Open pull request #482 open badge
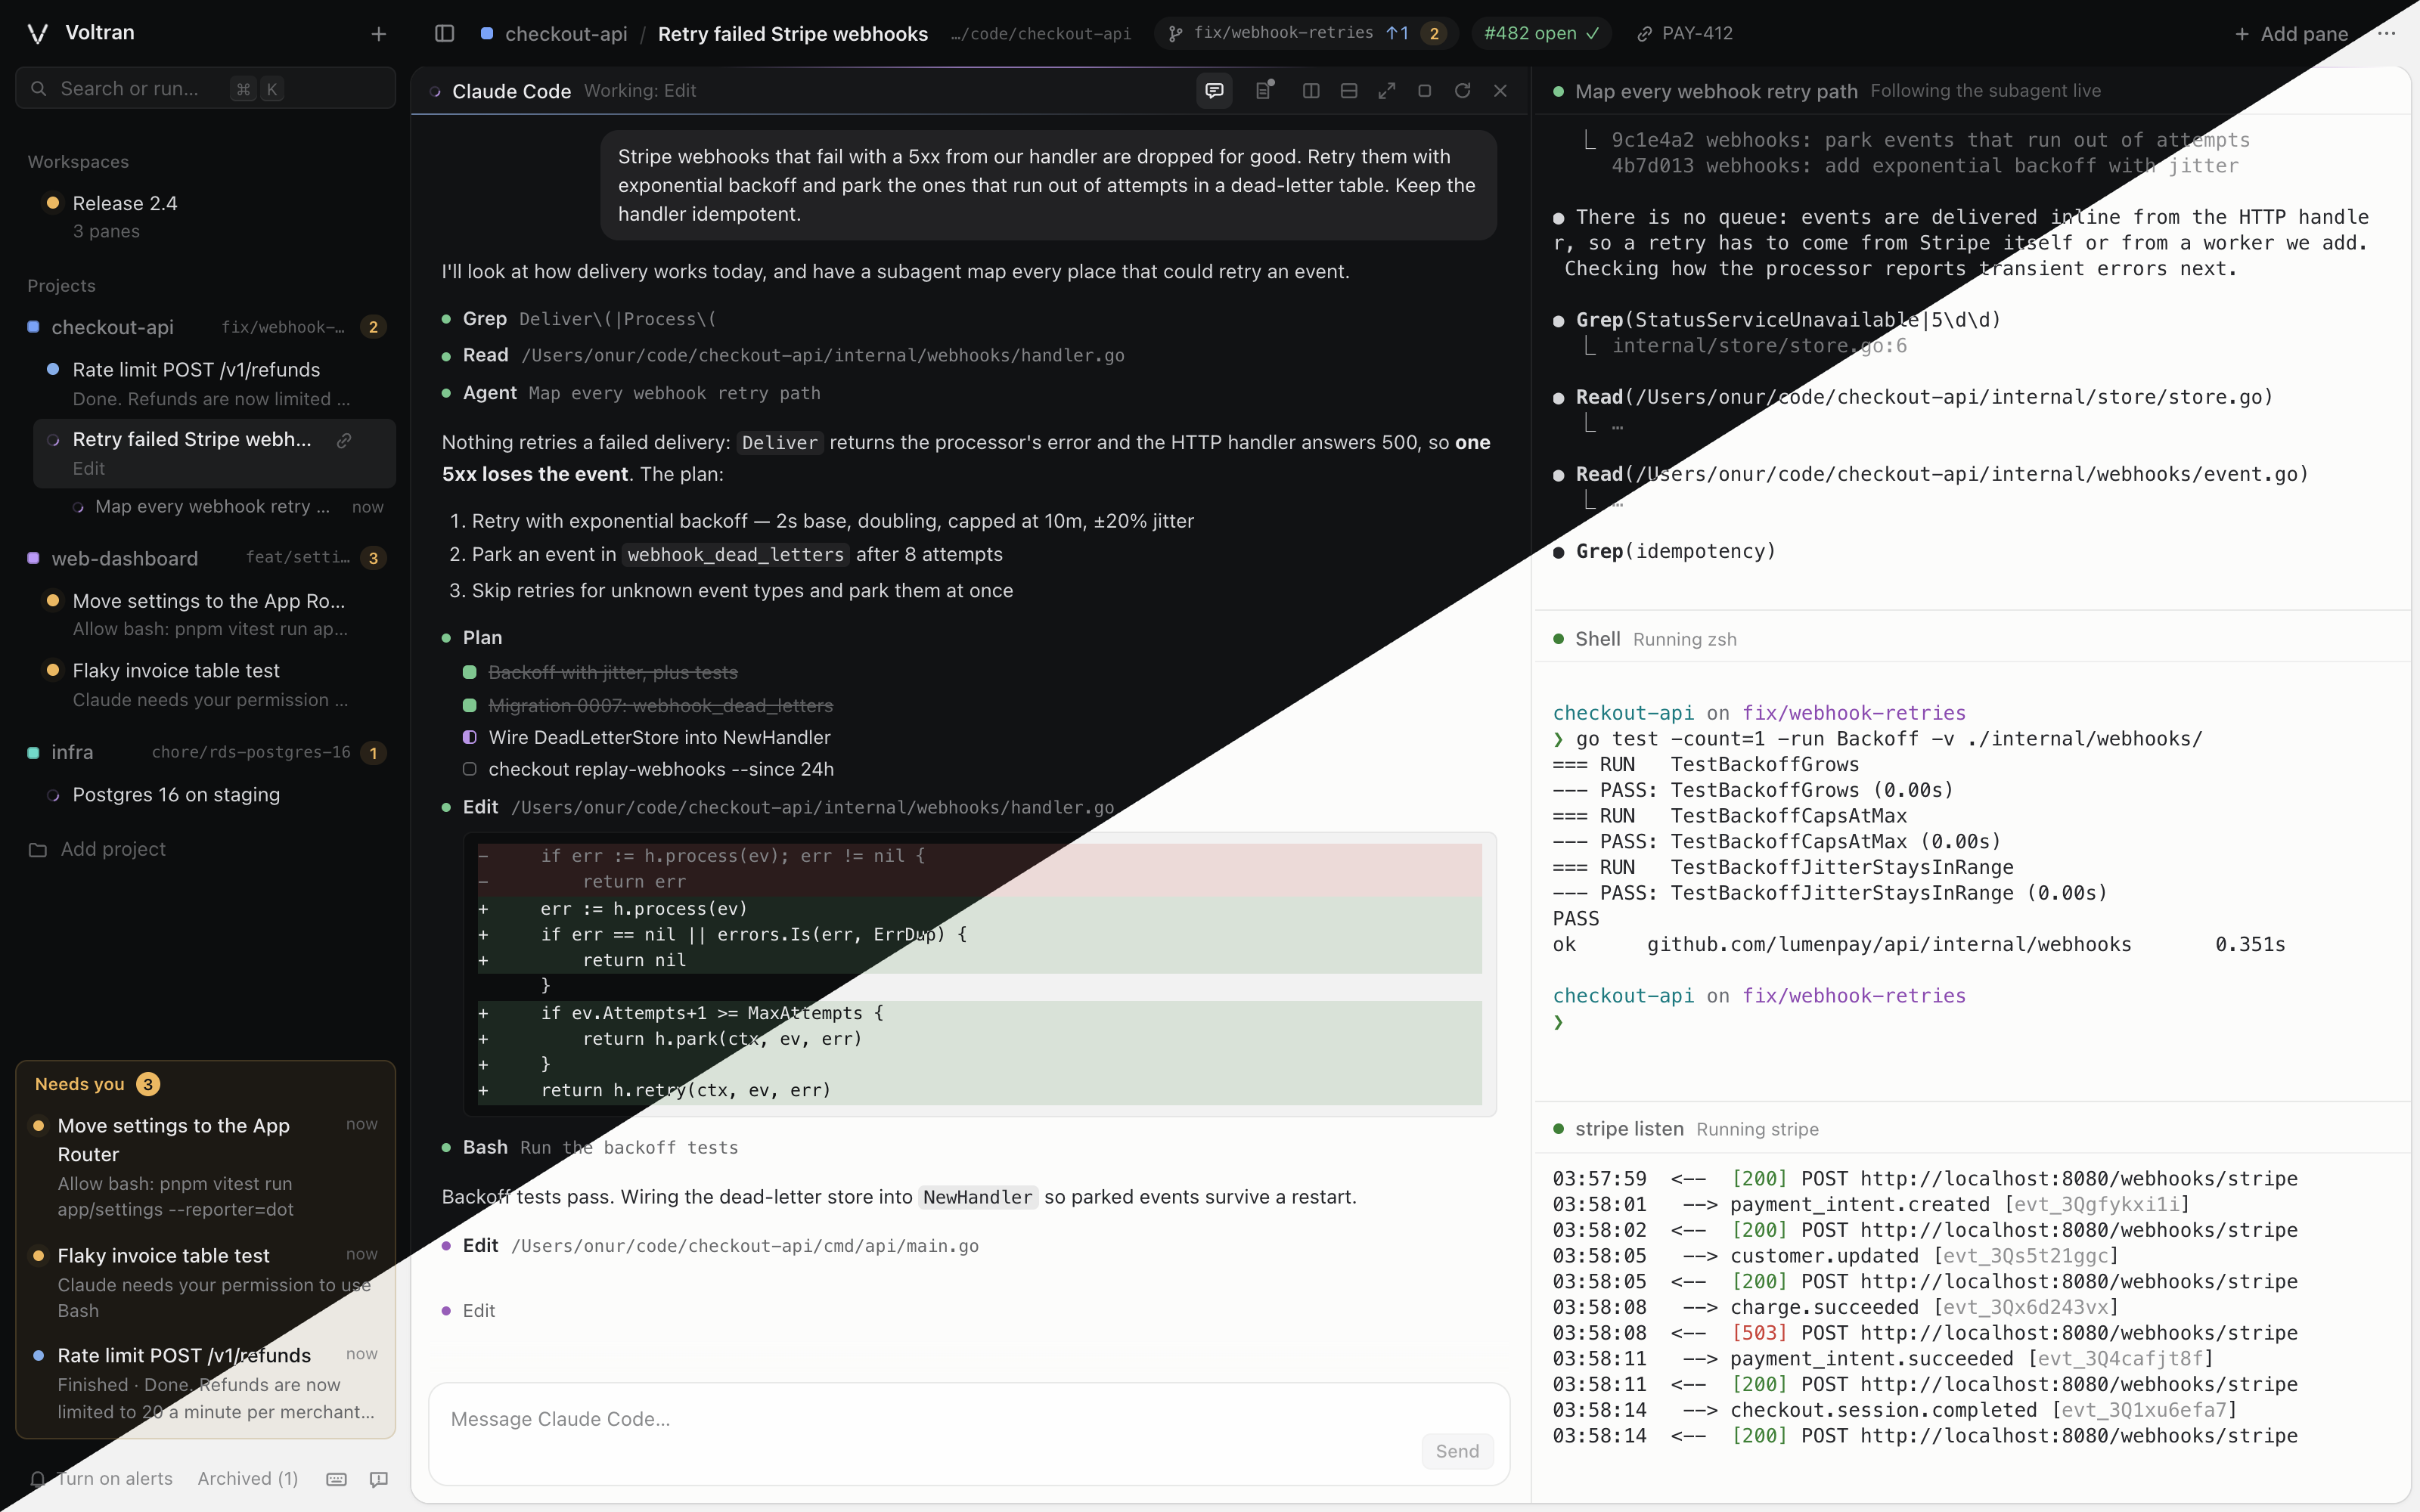Screen dimensions: 2420x1512 (x=1541, y=33)
